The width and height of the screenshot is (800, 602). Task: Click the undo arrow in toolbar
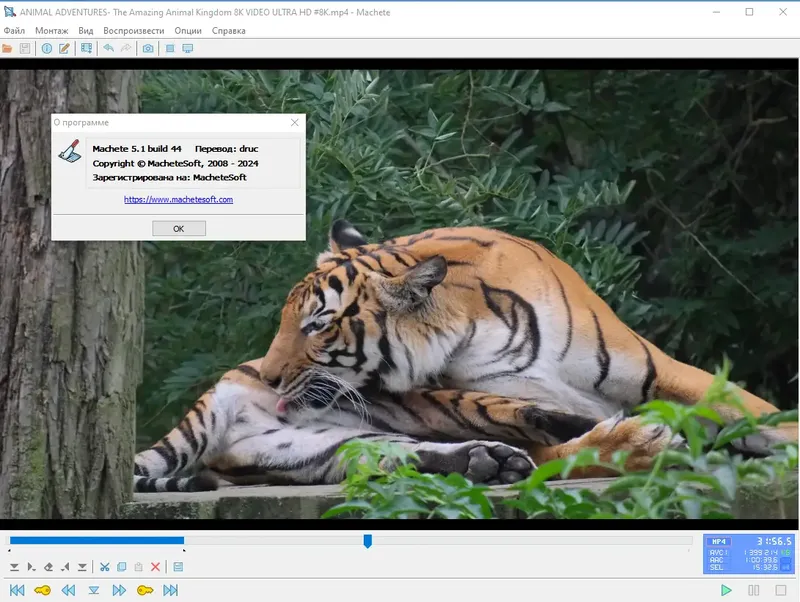(108, 48)
